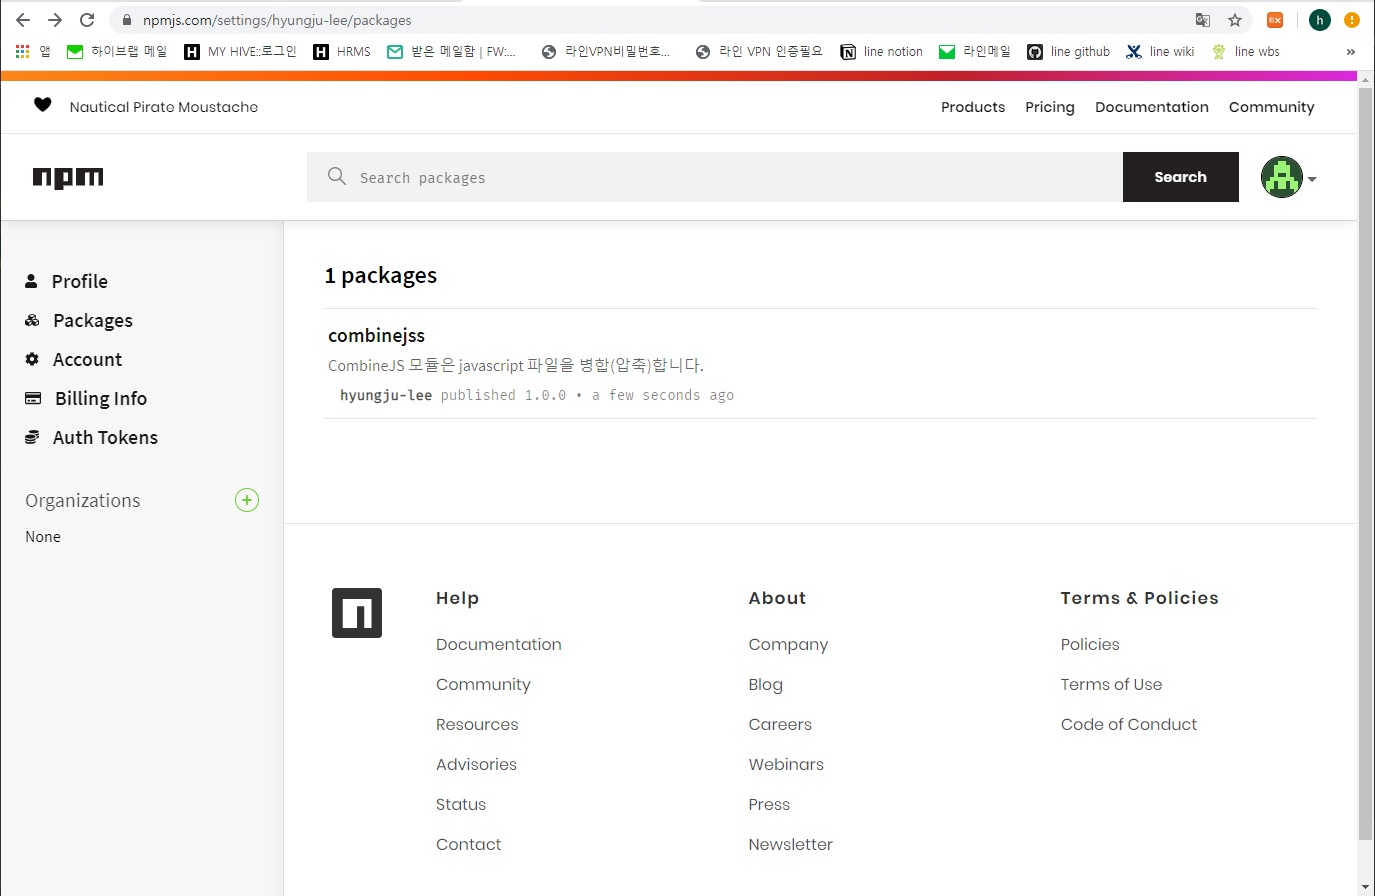Viewport: 1375px width, 896px height.
Task: Go to Pricing page
Action: click(x=1049, y=107)
